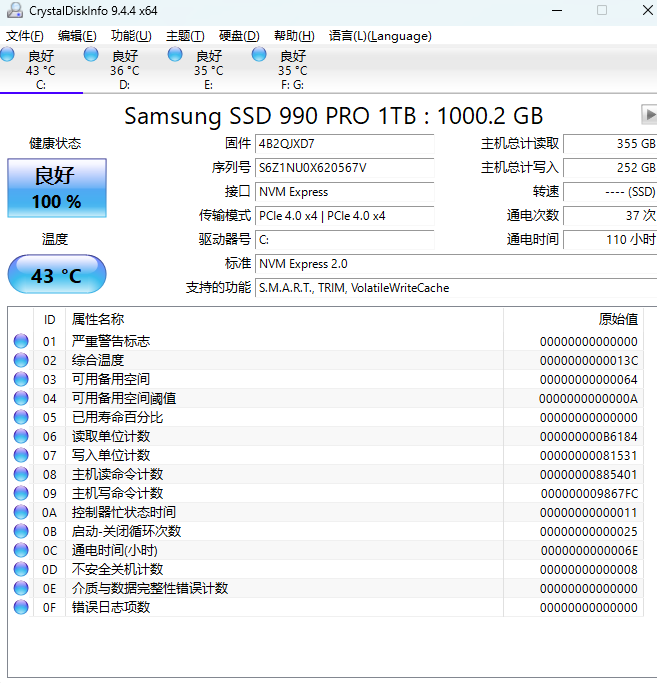Click the standard field NVM Express 2.0
The width and height of the screenshot is (657, 683).
[x=456, y=264]
